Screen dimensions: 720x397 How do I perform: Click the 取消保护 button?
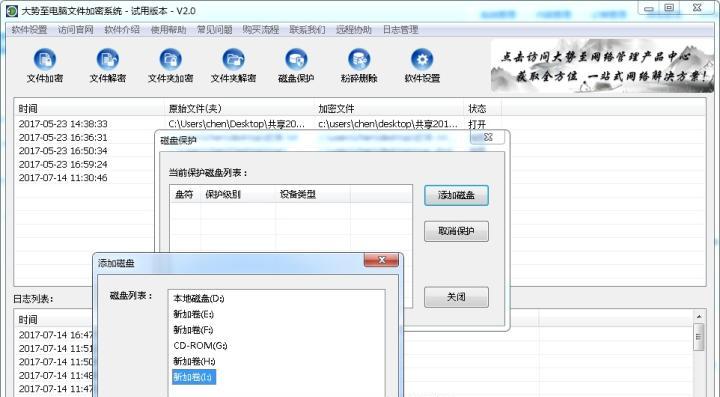coord(456,231)
